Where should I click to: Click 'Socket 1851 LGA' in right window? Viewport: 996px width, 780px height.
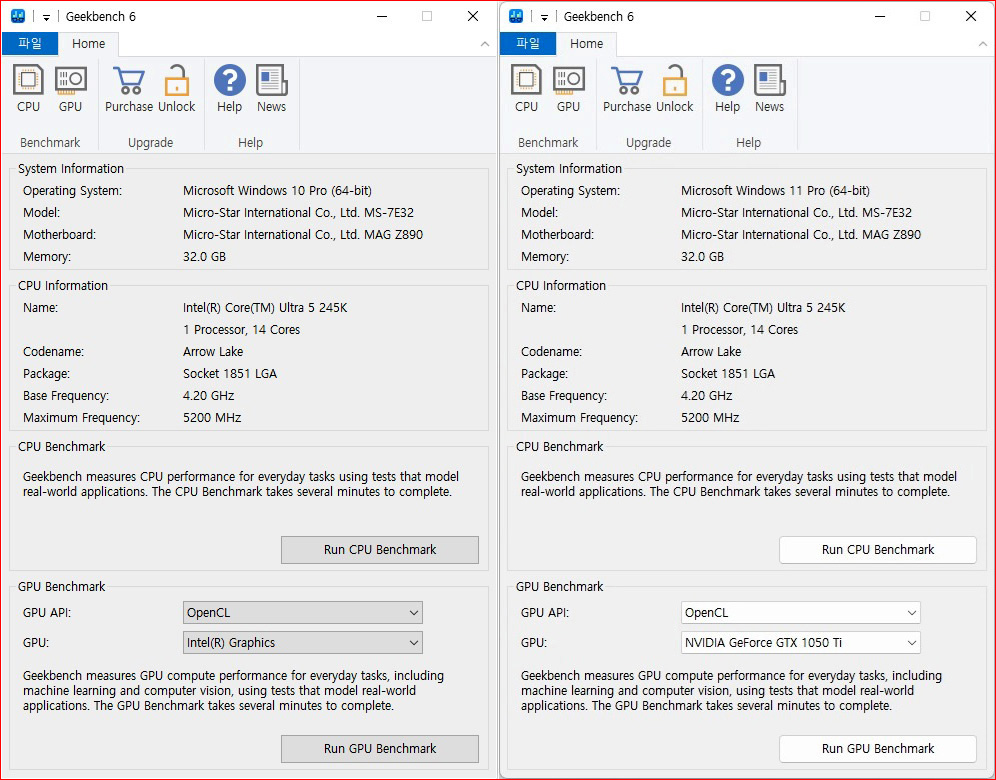(728, 373)
